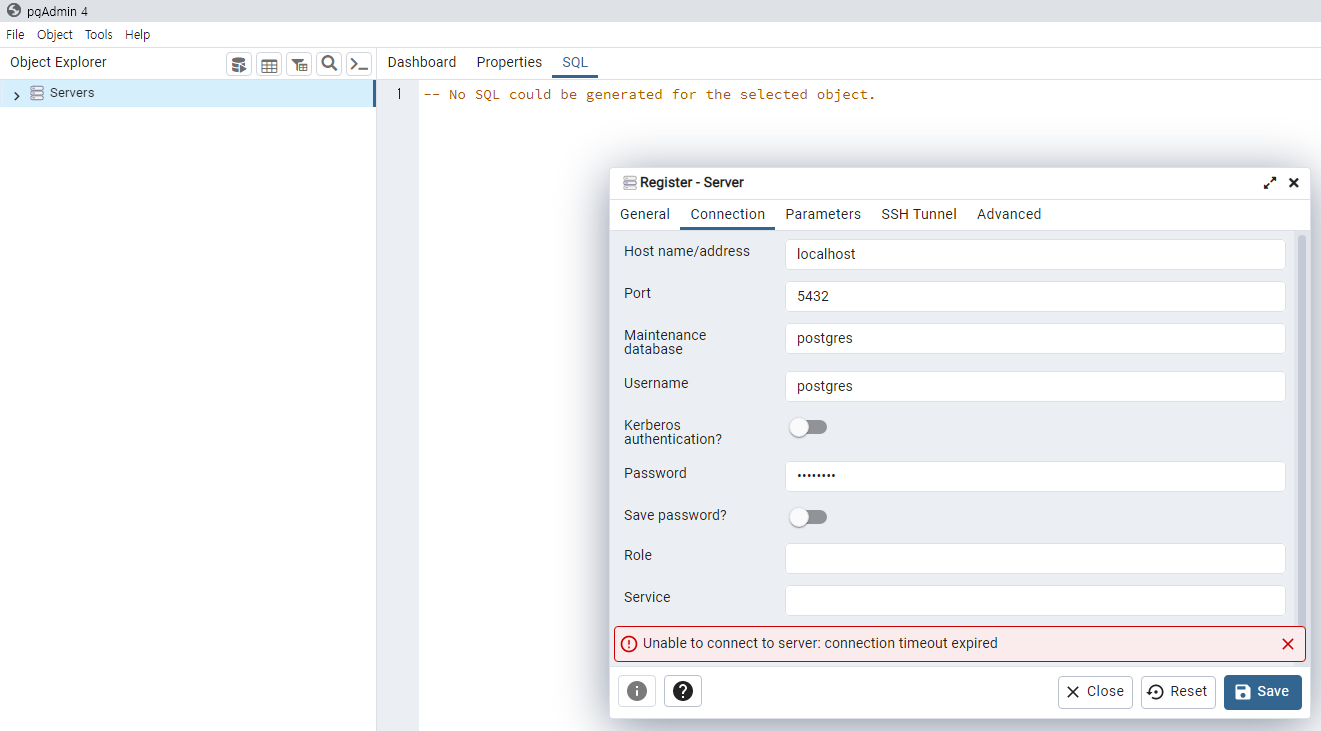The image size is (1321, 731).
Task: Switch to the SSH Tunnel tab
Action: [x=918, y=214]
